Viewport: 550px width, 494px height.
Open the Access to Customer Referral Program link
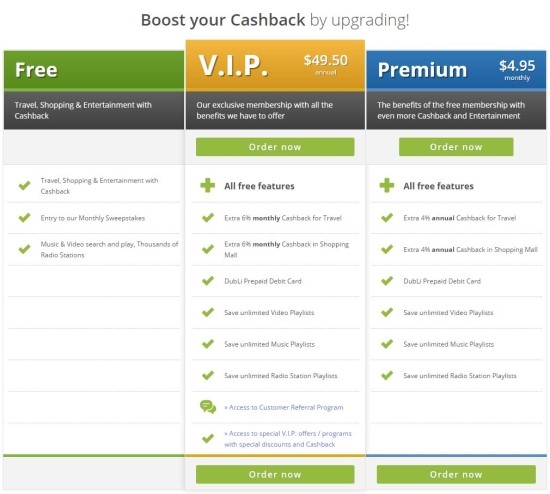pos(284,407)
